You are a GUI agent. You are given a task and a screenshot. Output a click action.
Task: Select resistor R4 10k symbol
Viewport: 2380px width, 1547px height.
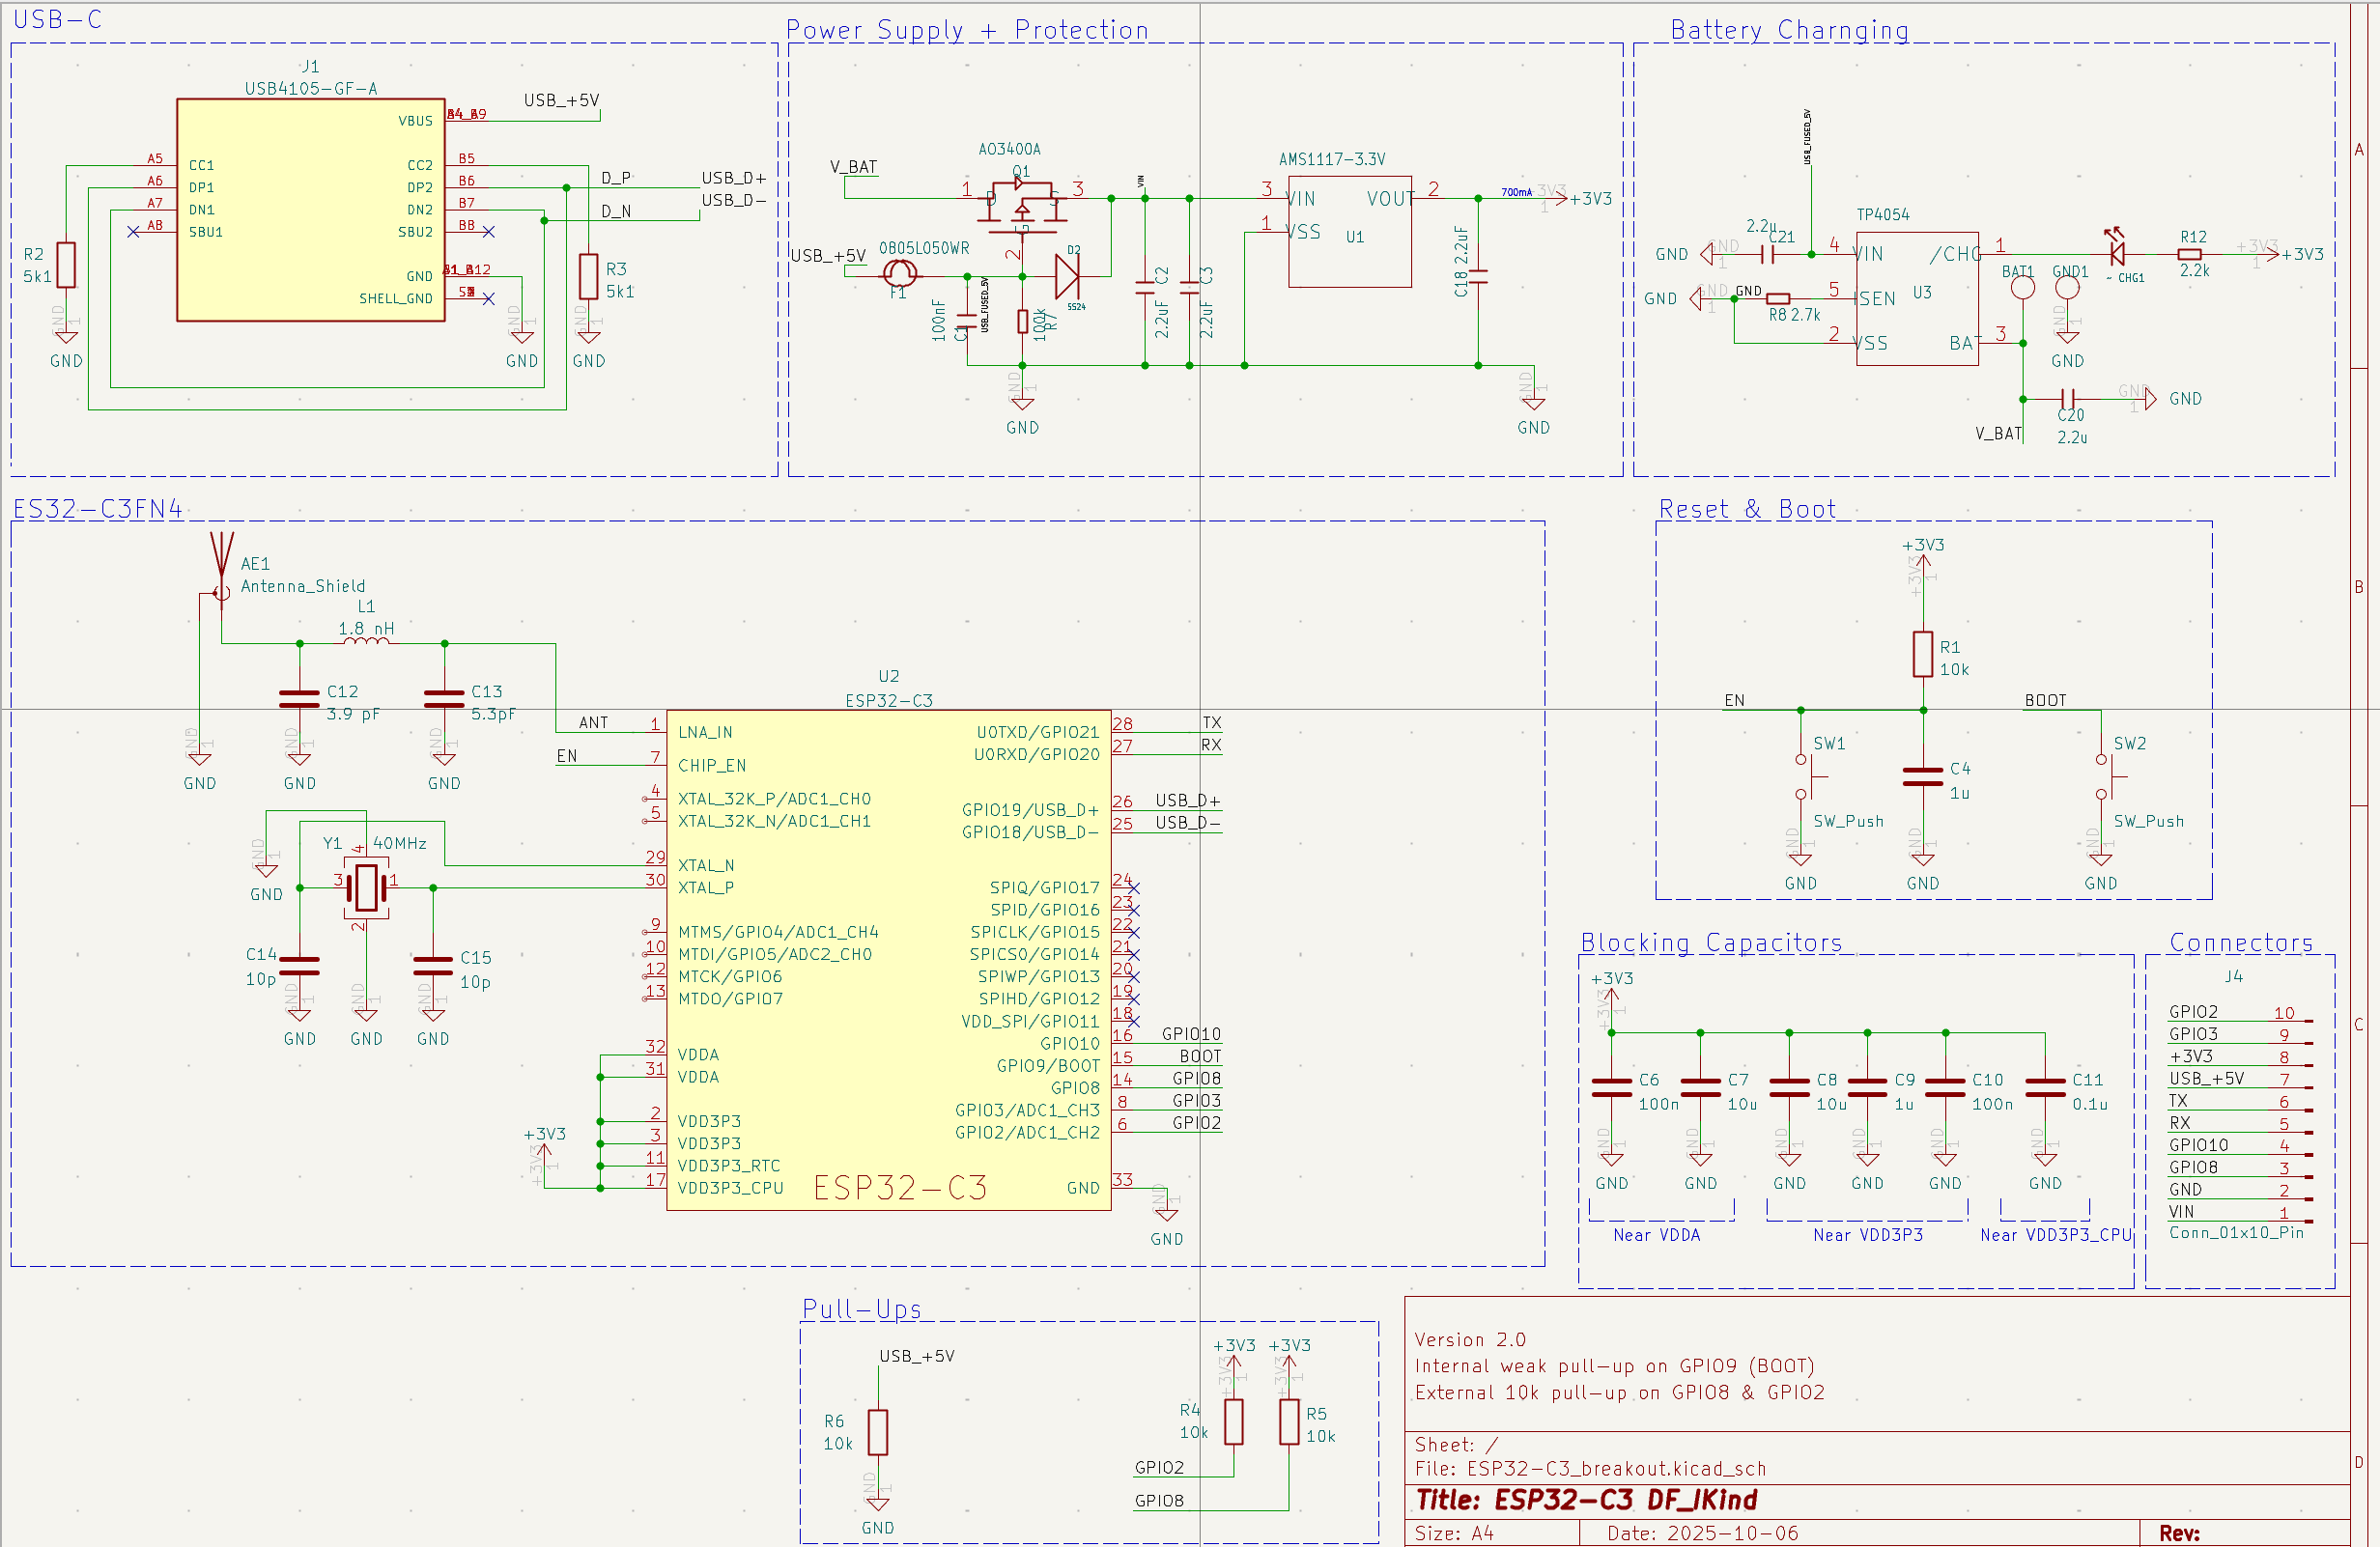pos(1233,1421)
